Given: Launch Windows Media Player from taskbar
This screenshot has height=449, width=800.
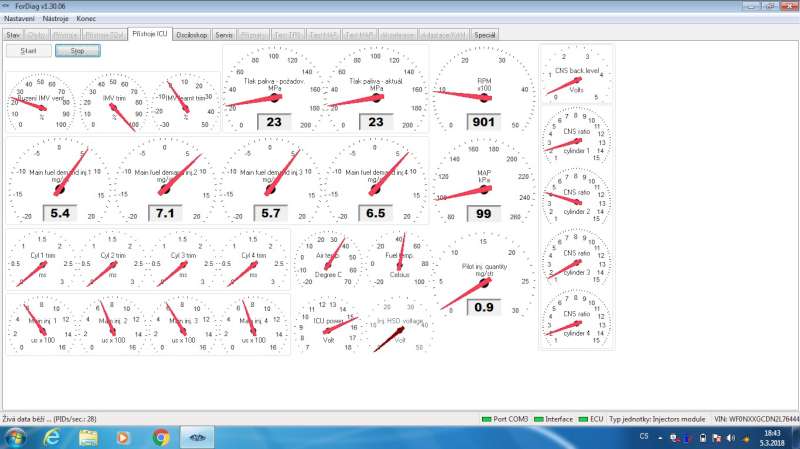Looking at the screenshot, I should [124, 437].
